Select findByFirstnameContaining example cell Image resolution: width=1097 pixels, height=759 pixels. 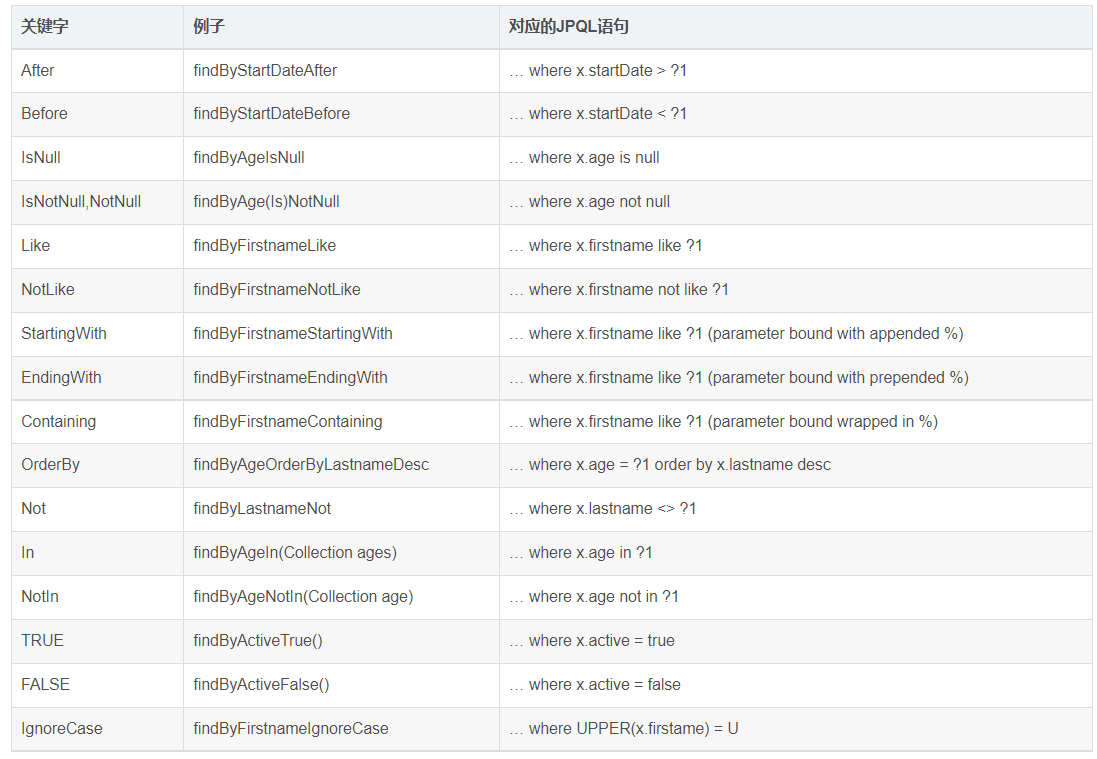(x=341, y=422)
